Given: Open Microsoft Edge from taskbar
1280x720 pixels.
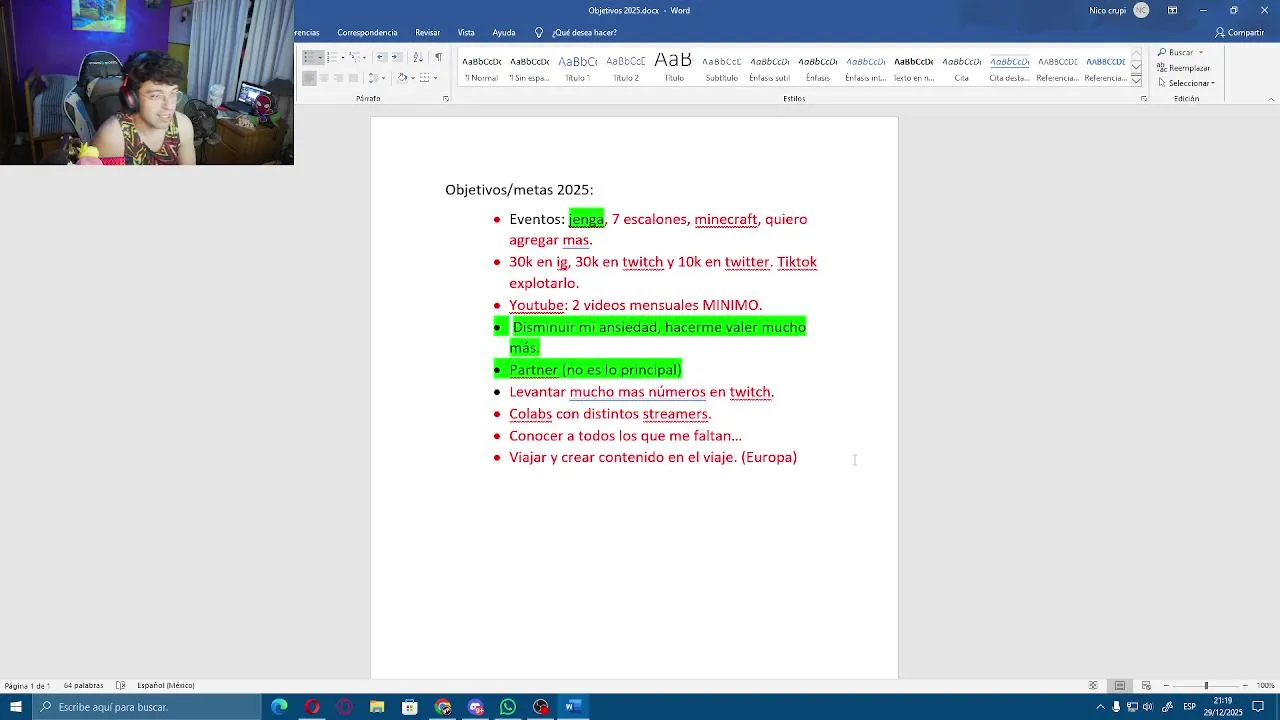Looking at the screenshot, I should [x=279, y=707].
